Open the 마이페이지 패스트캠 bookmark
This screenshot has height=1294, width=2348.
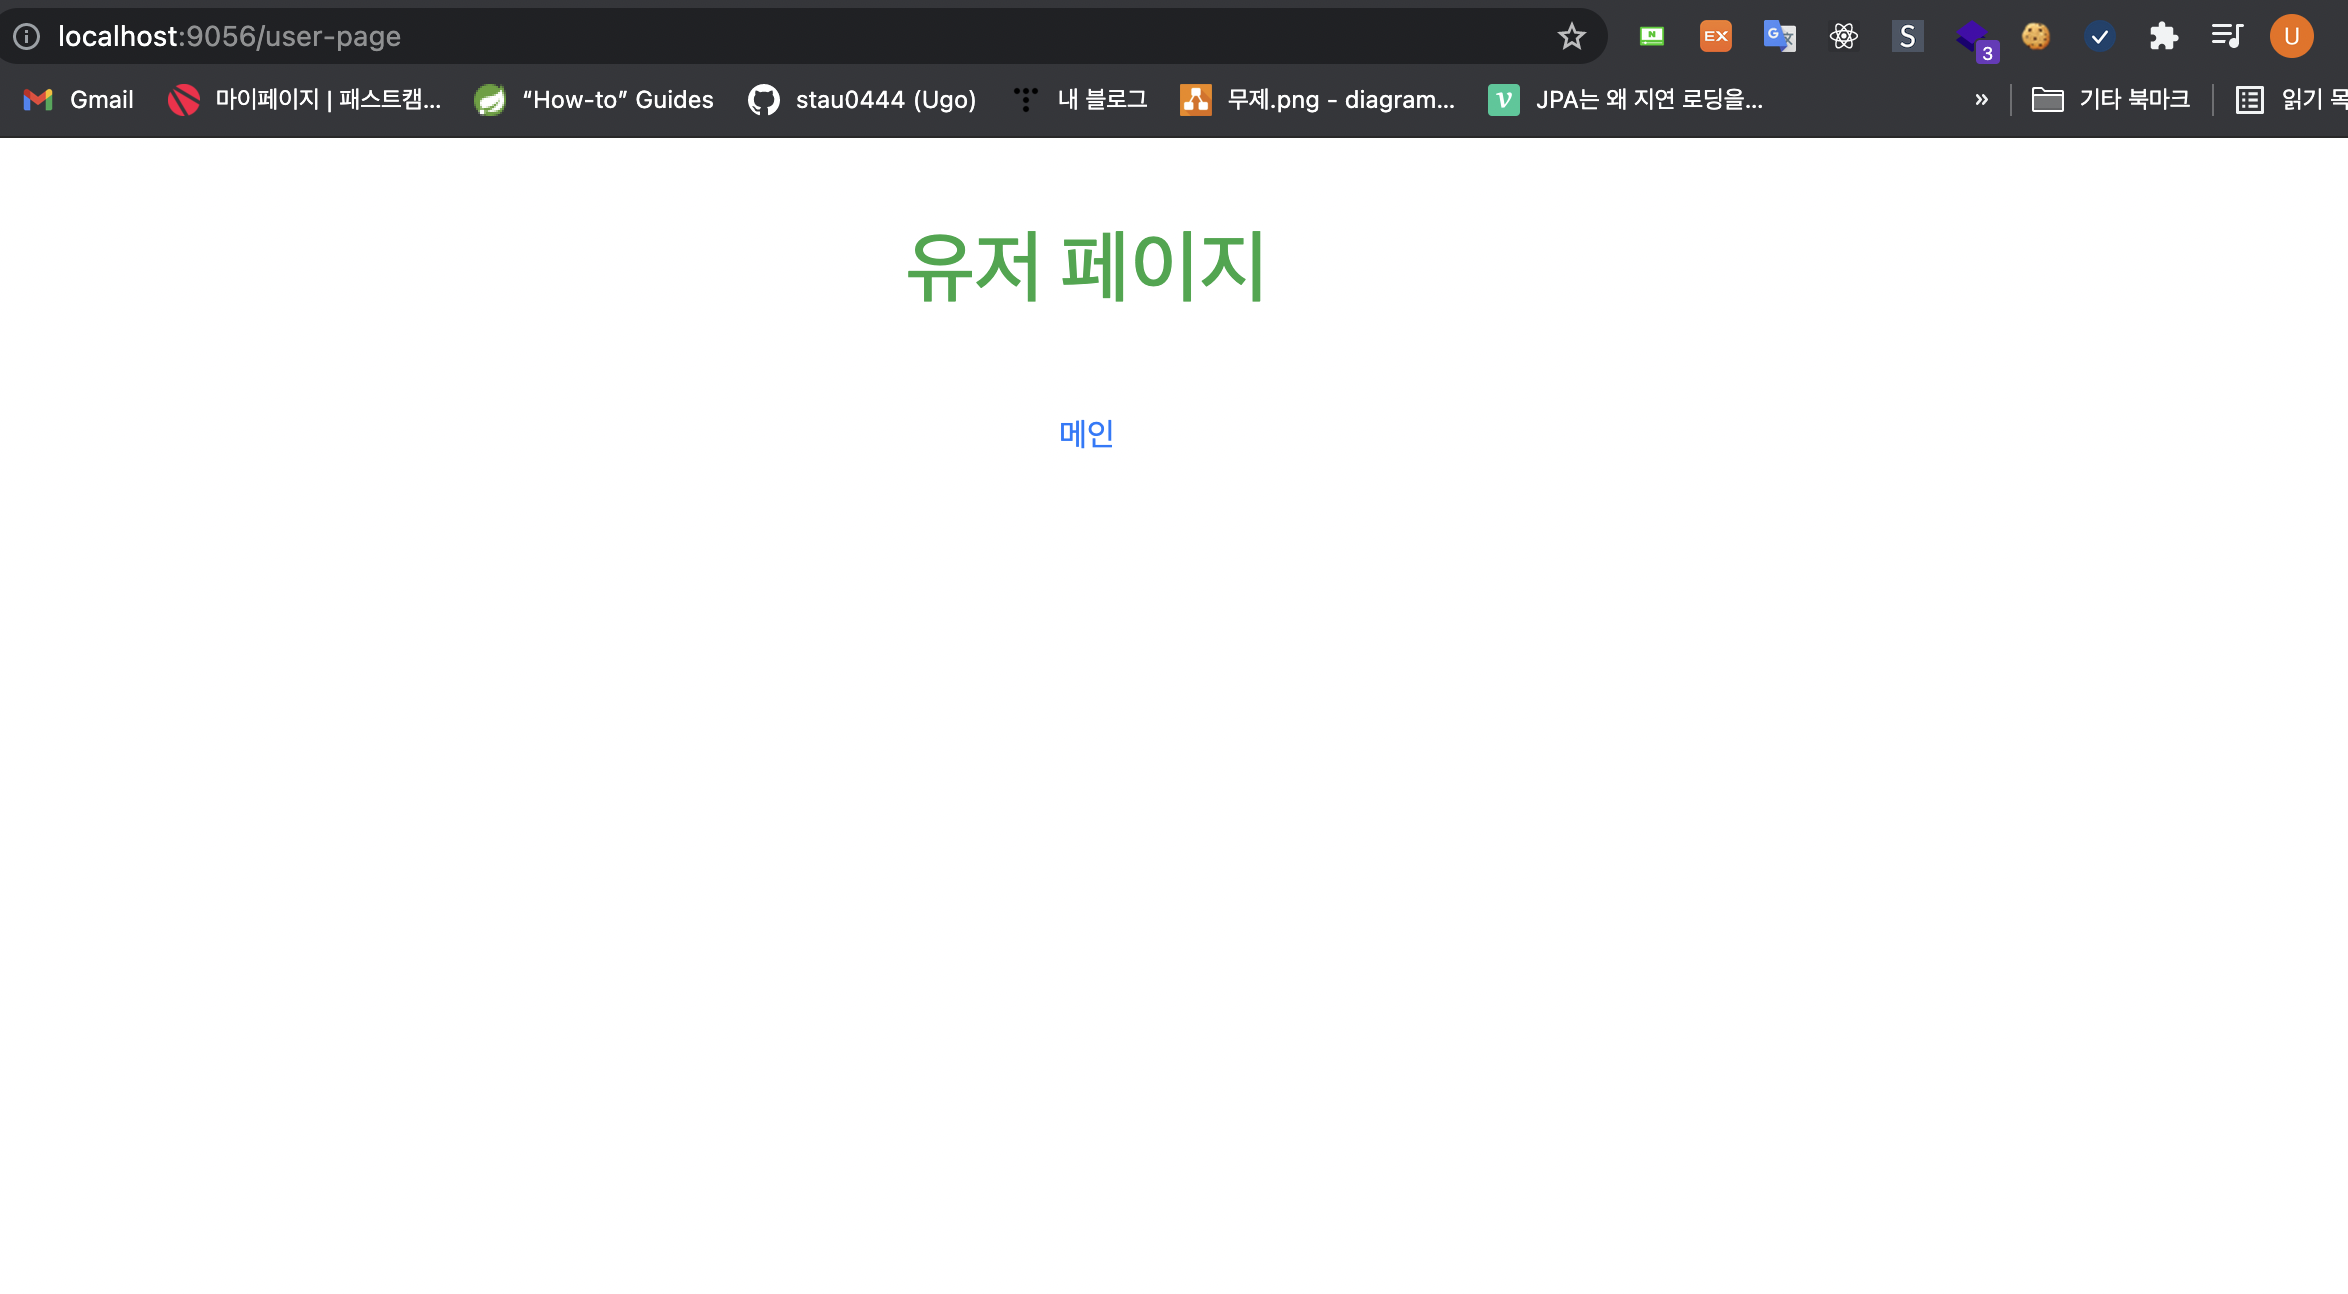(x=304, y=100)
